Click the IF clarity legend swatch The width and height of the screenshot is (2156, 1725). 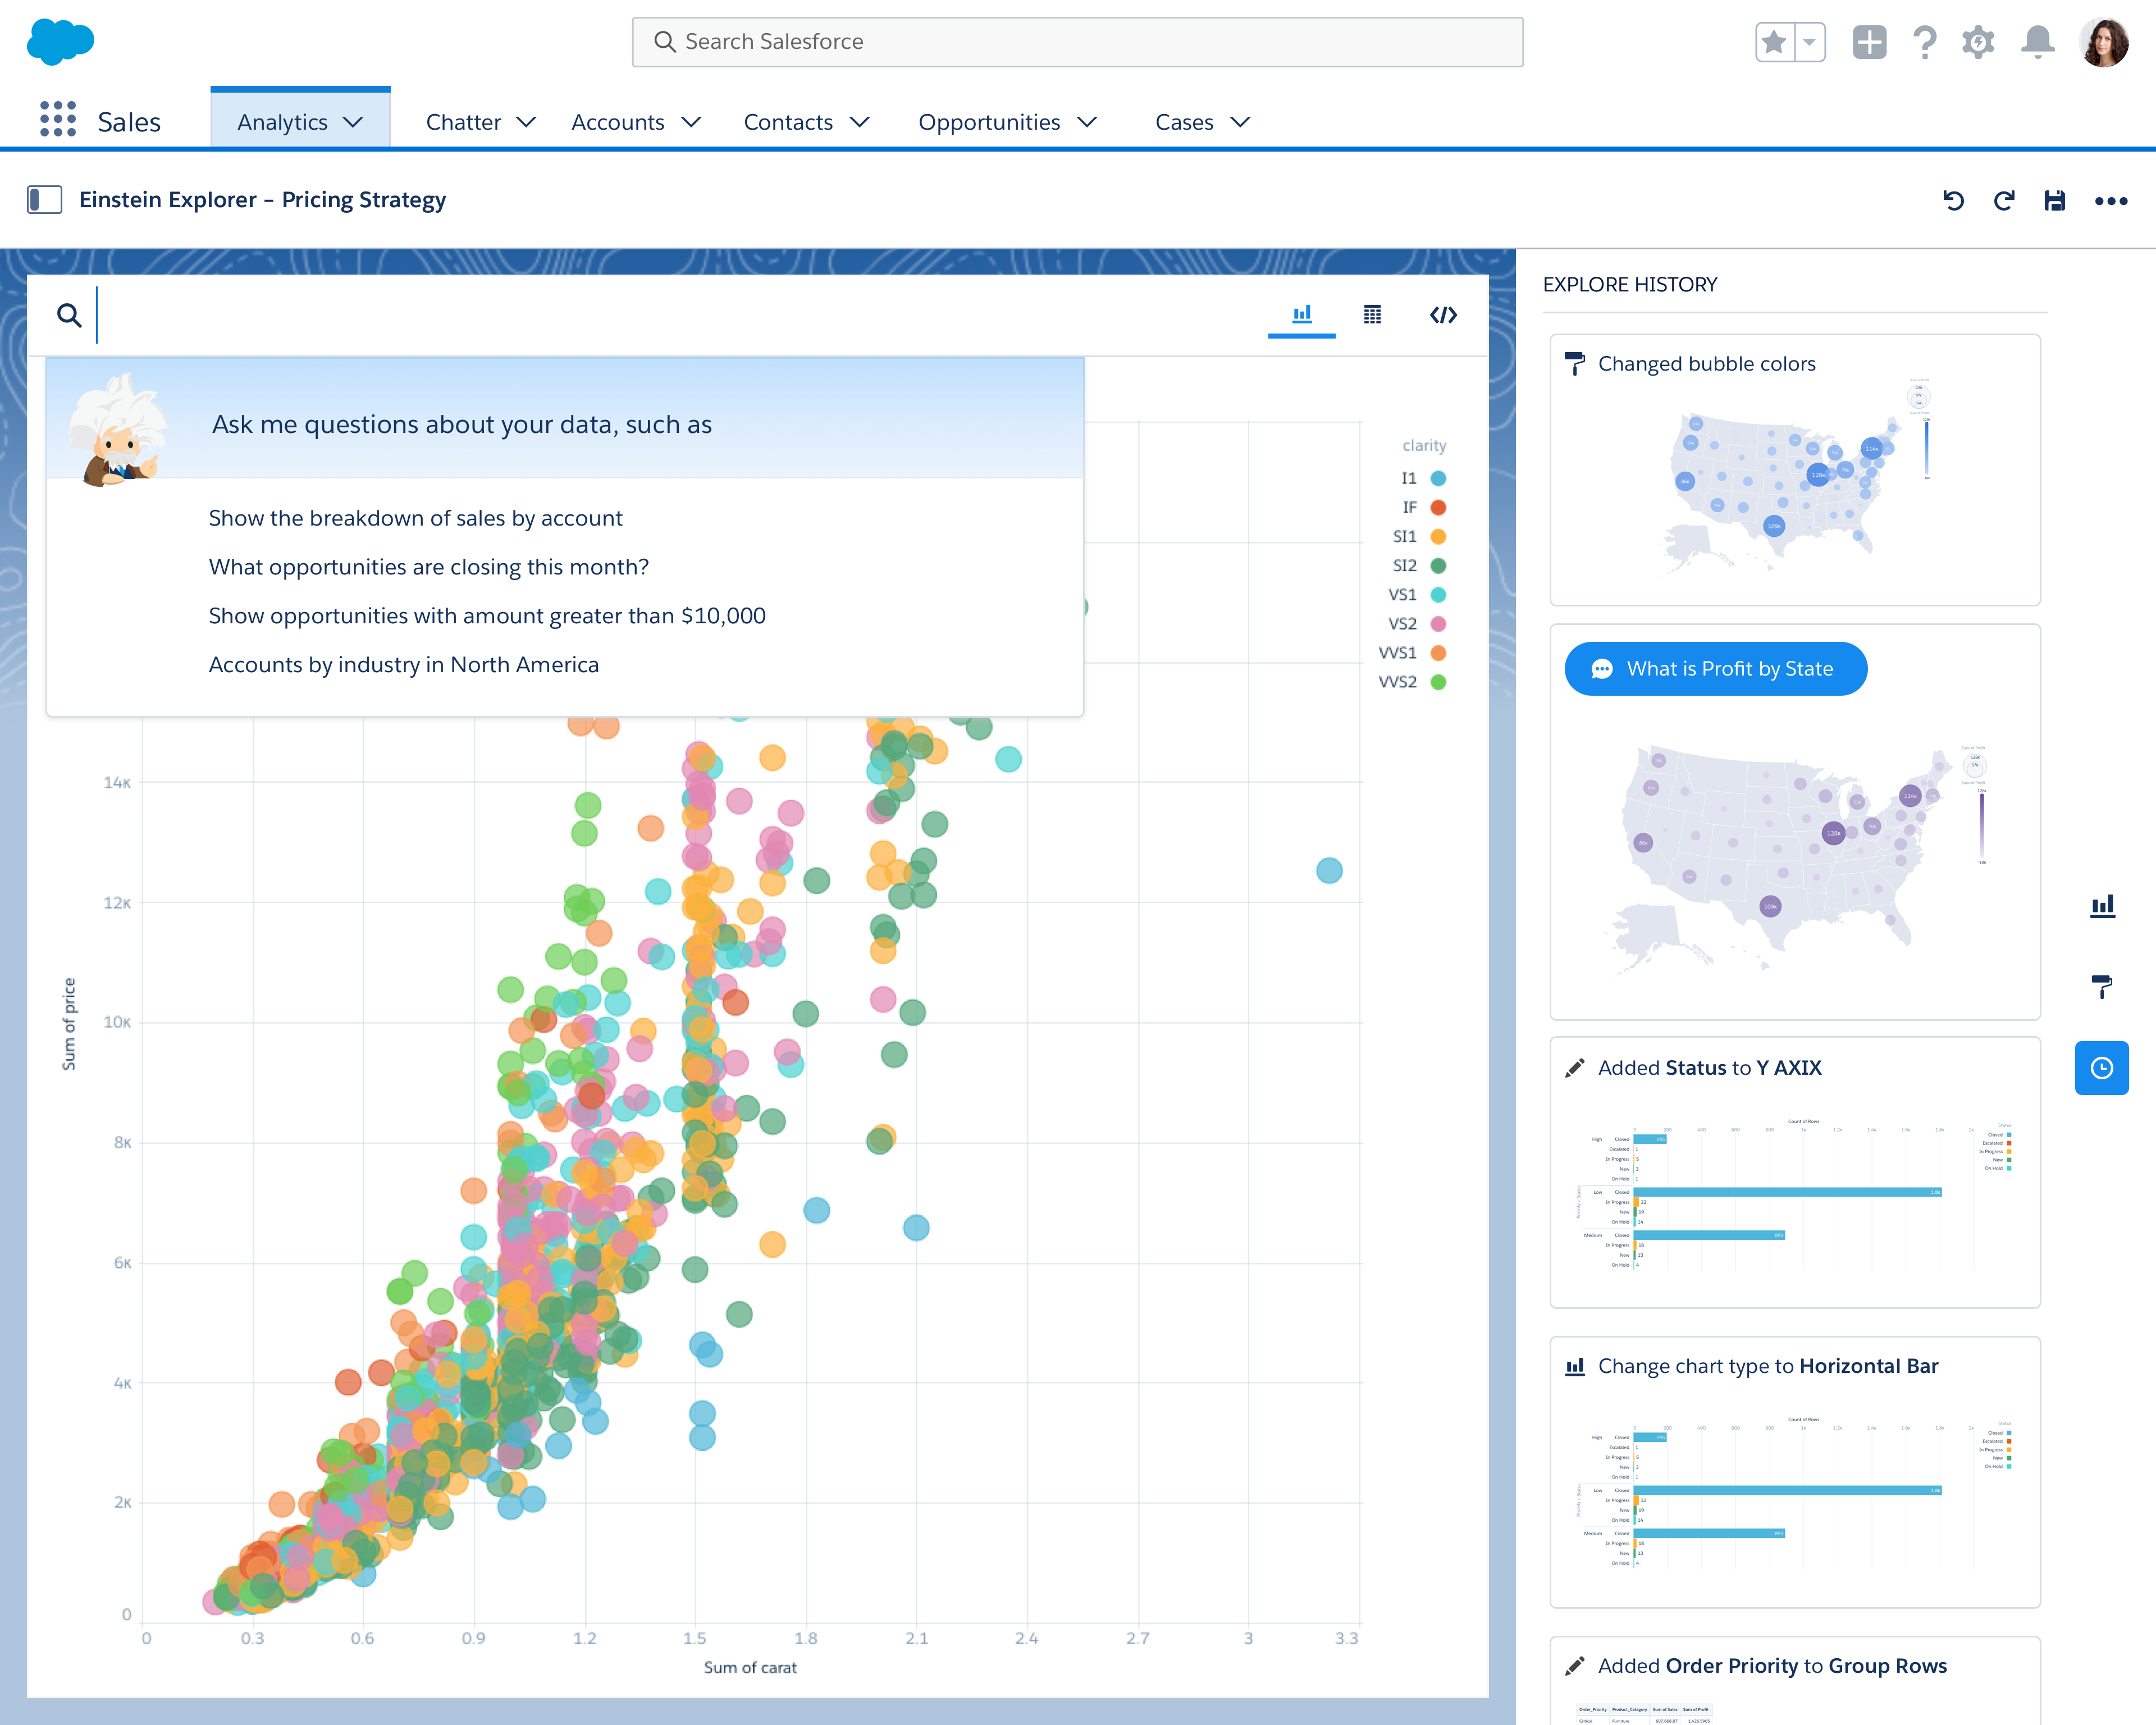[x=1438, y=507]
